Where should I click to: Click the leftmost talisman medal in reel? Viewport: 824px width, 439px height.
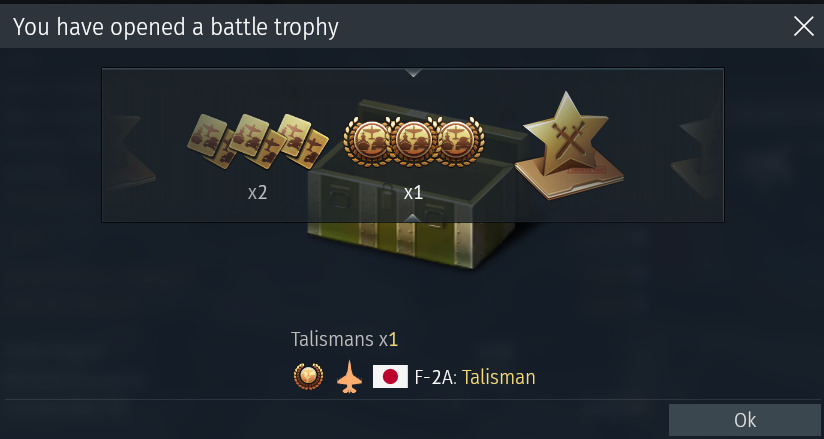click(x=367, y=141)
